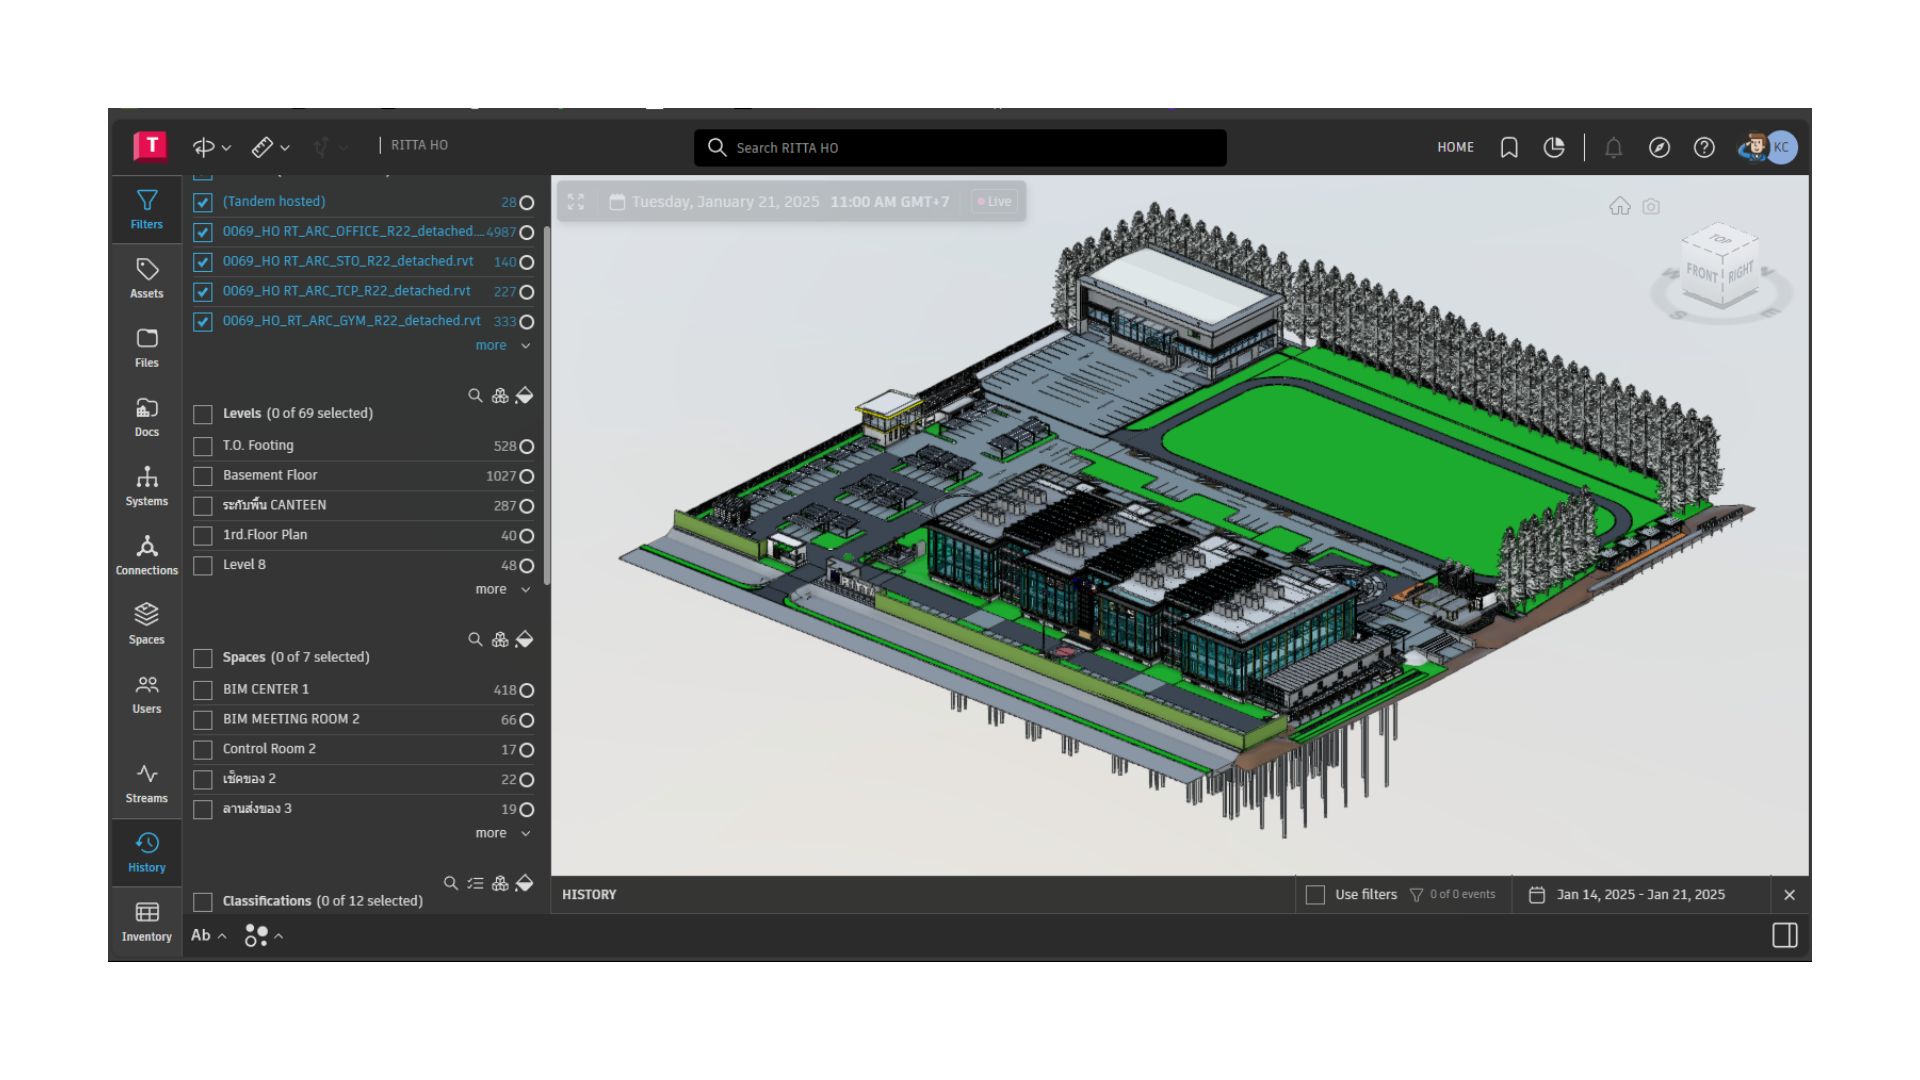This screenshot has width=1920, height=1080.
Task: Expand more items under Levels
Action: click(502, 589)
